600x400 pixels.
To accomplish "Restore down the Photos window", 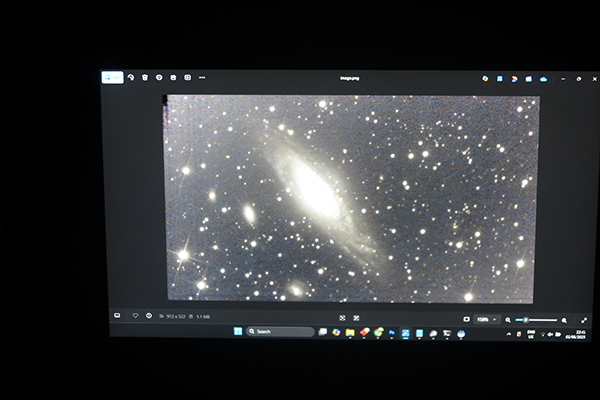I will pyautogui.click(x=579, y=79).
